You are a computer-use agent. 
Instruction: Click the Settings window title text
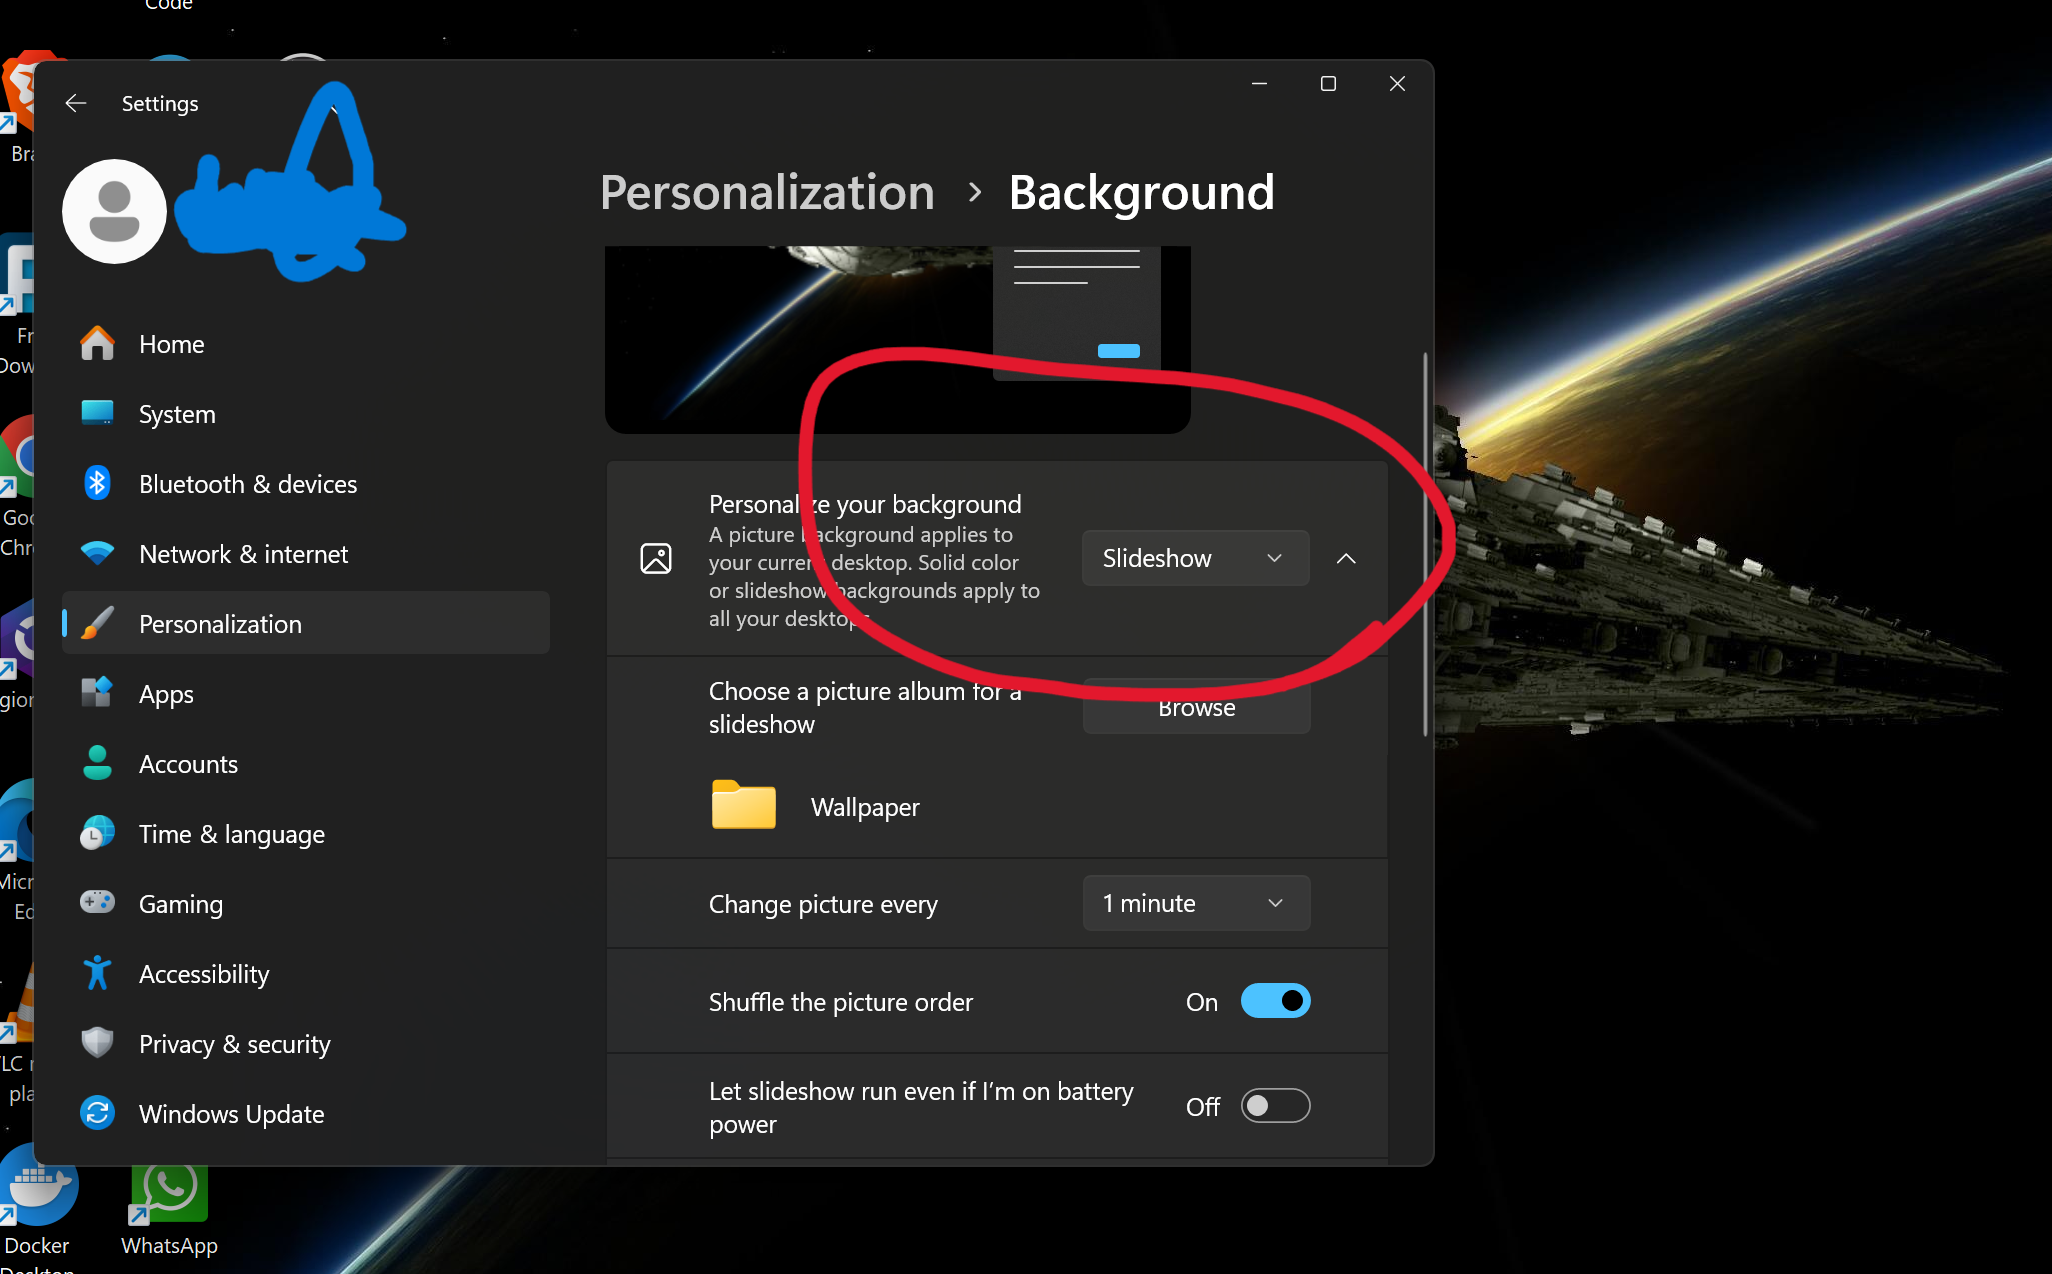pyautogui.click(x=160, y=103)
